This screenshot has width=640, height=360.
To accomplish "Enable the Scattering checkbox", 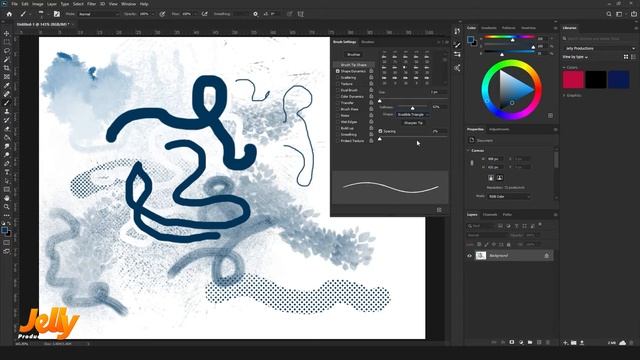I will 338,78.
